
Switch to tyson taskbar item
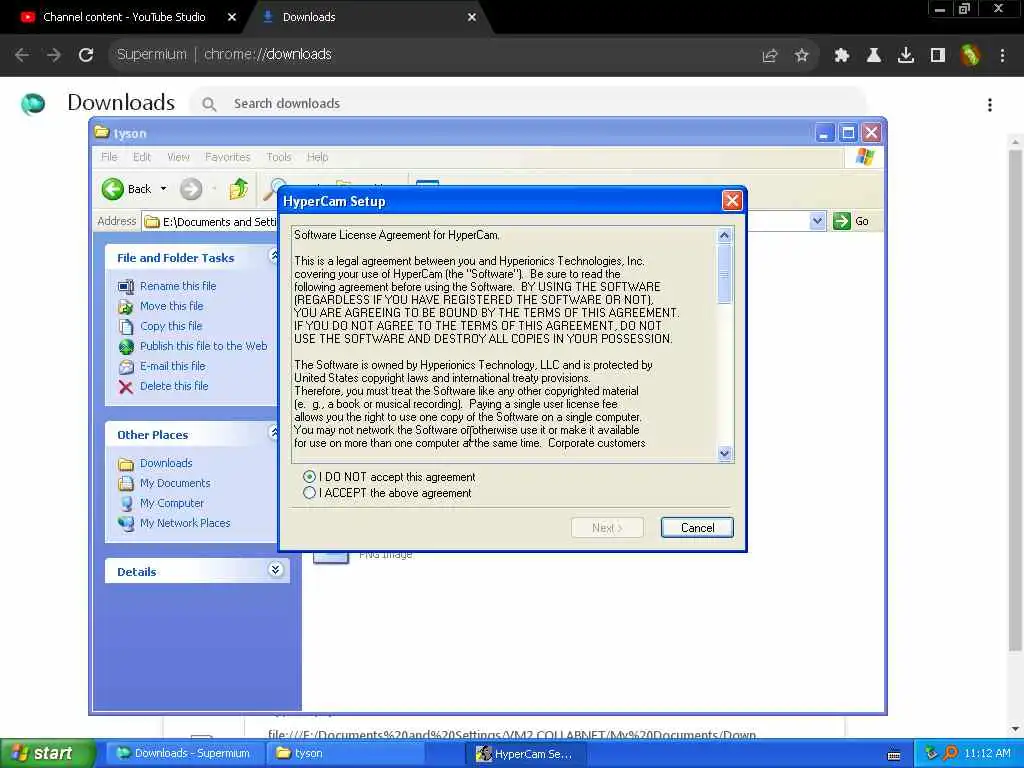(x=346, y=754)
